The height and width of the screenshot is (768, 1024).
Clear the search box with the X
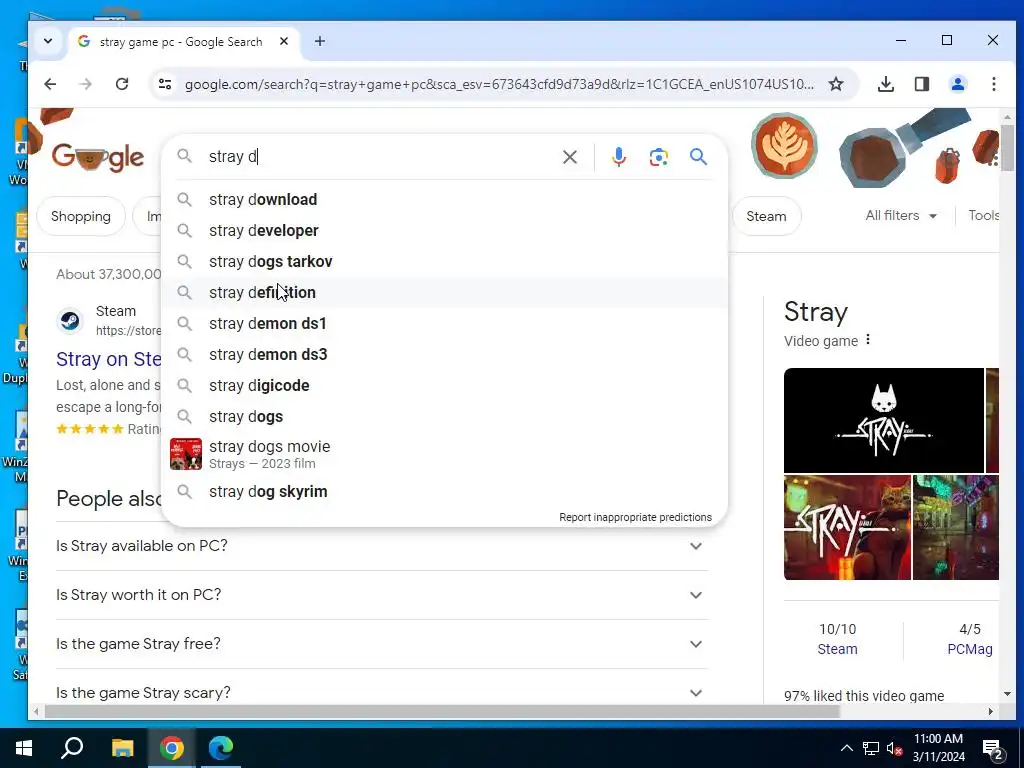pyautogui.click(x=569, y=157)
